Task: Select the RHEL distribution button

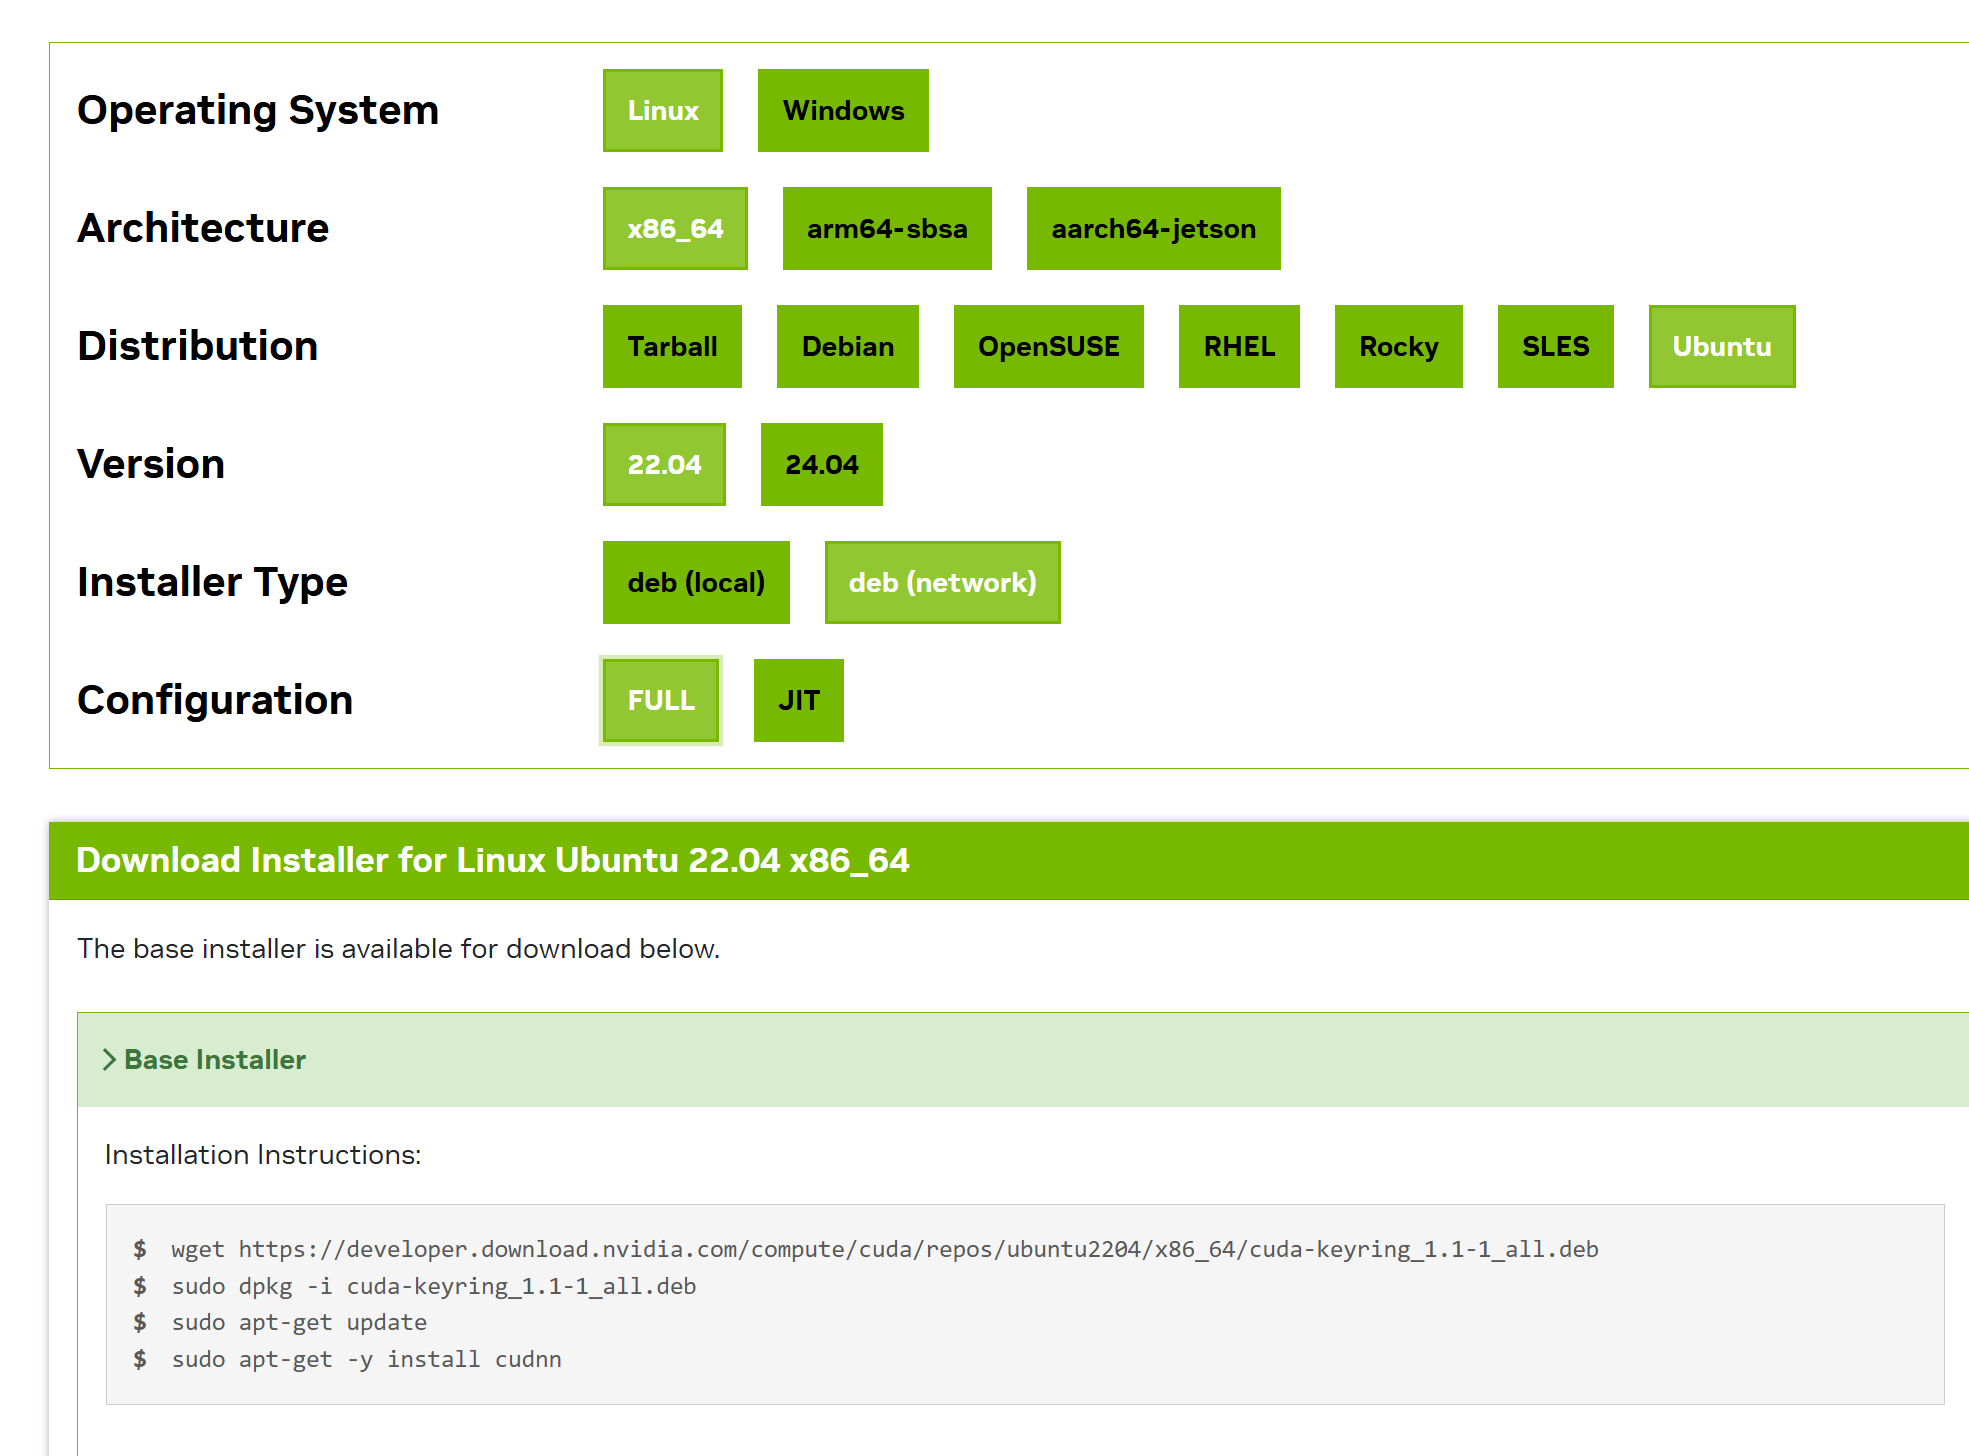Action: [x=1238, y=347]
